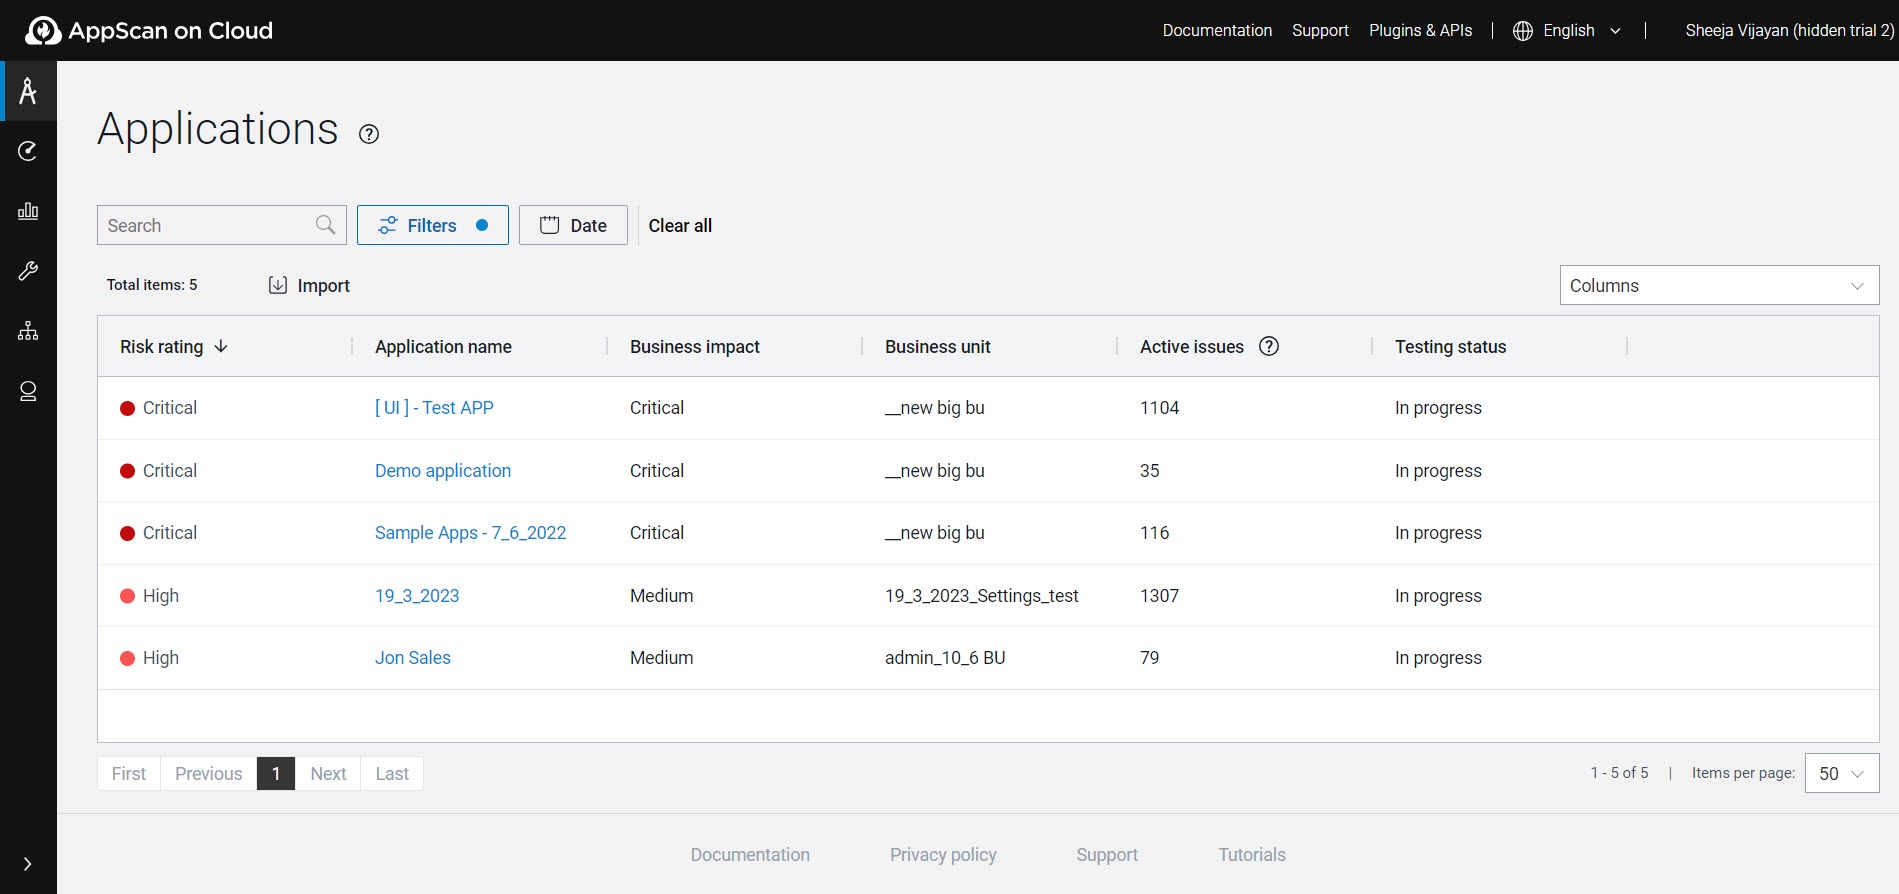
Task: Open the English language selector
Action: (1567, 31)
